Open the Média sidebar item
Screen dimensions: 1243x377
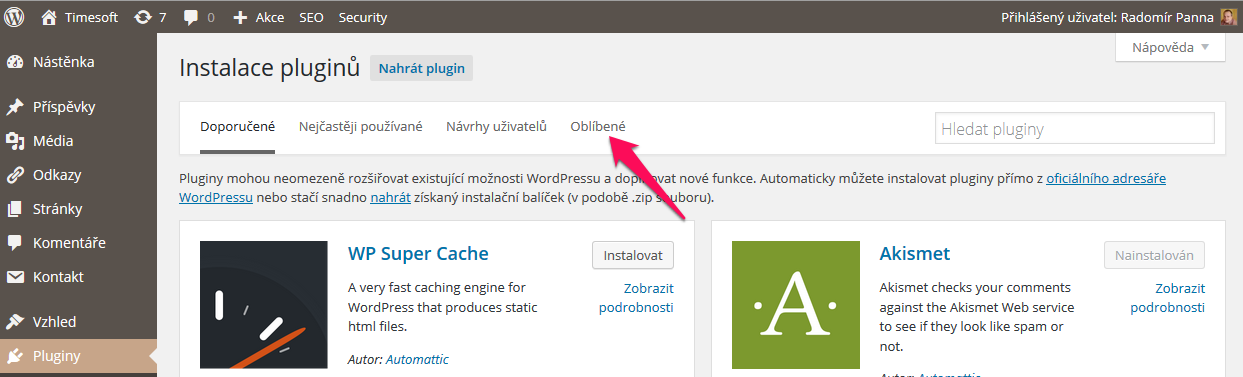(78, 141)
